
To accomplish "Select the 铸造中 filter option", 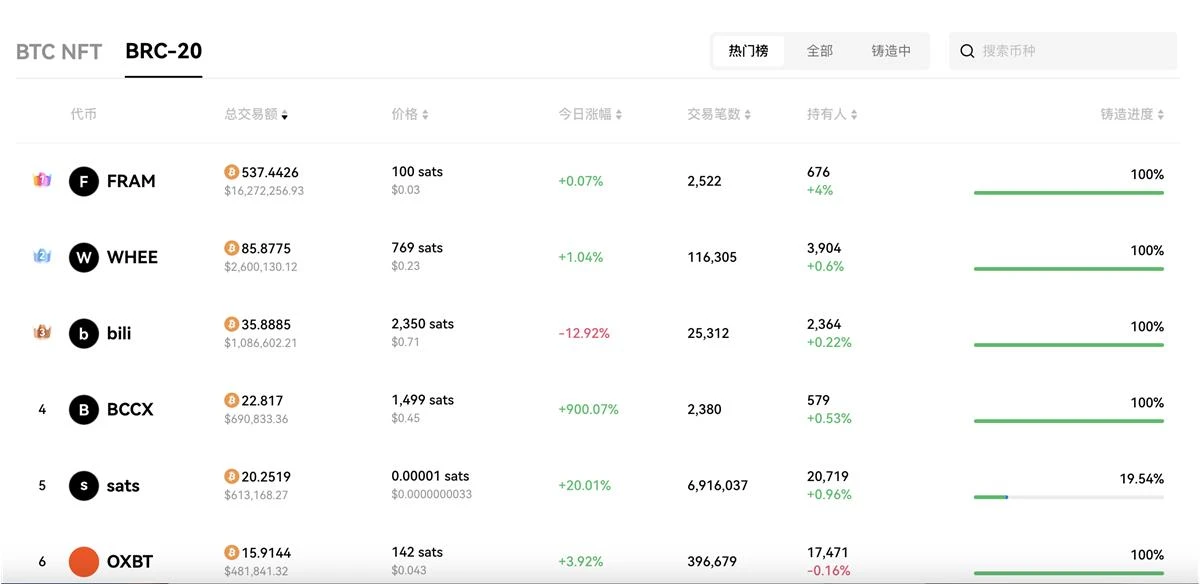I will 891,51.
